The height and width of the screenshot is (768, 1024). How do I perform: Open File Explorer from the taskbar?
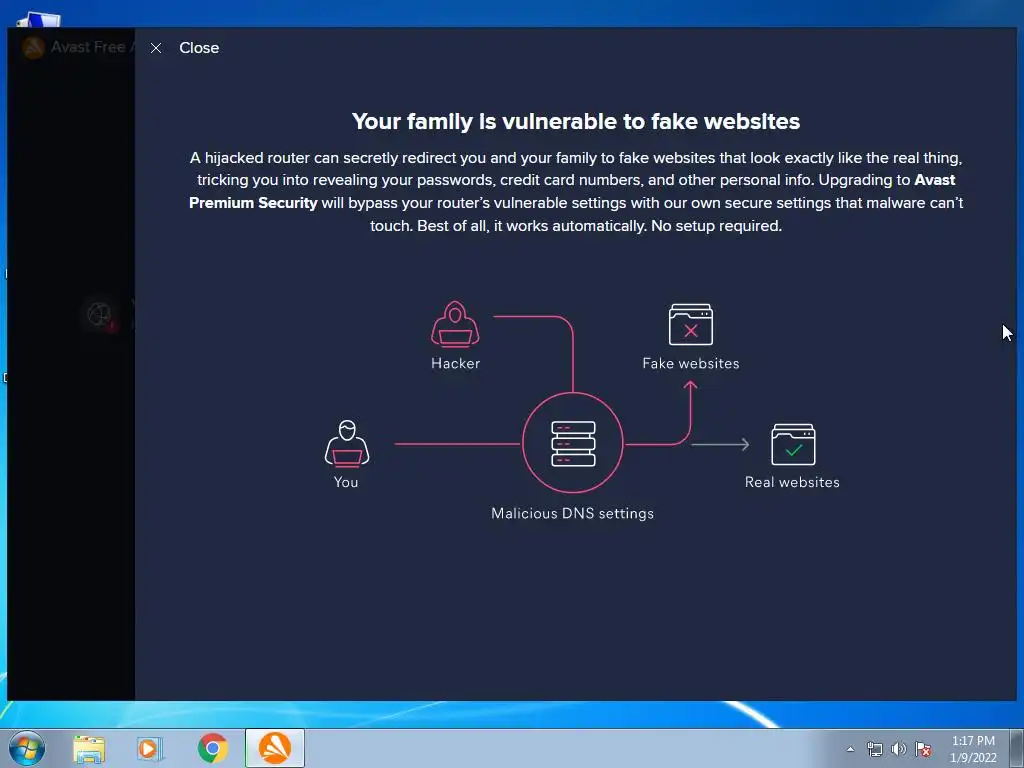pos(89,749)
